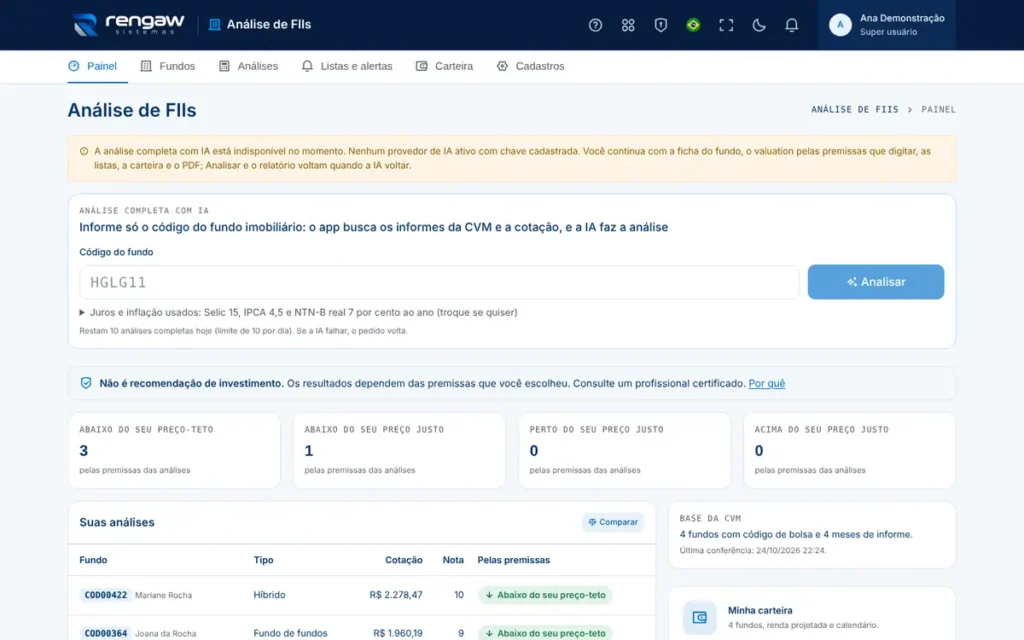Expand Juros e inflação usados details
Image resolution: width=1024 pixels, height=640 pixels.
[298, 312]
